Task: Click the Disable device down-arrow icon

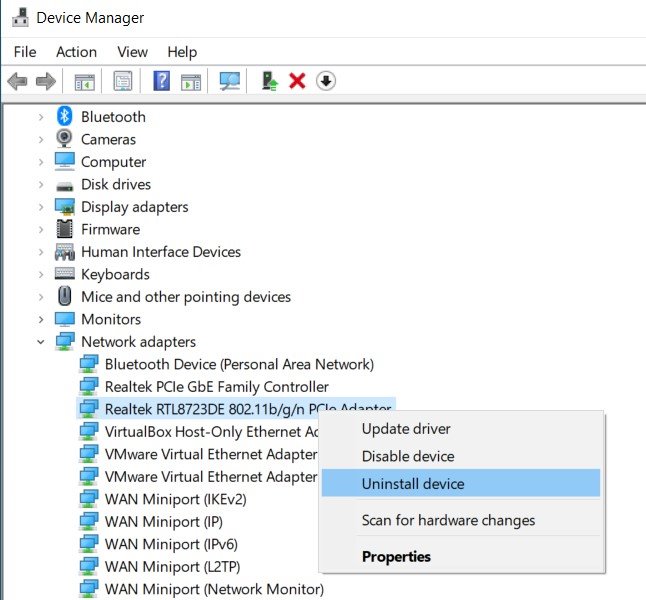Action: pos(326,81)
